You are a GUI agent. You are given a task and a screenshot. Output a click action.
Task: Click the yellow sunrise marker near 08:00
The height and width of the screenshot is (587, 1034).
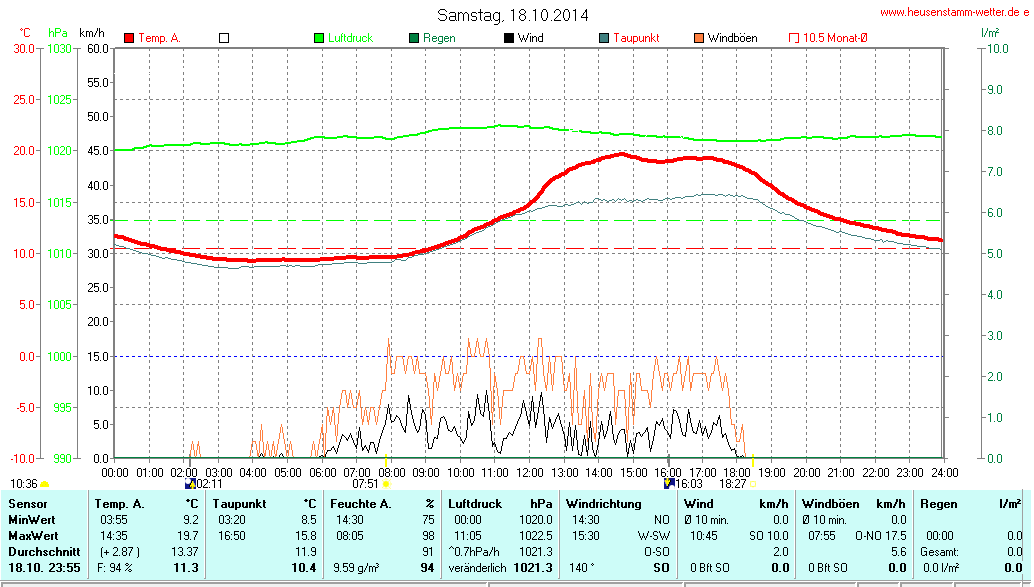(386, 459)
